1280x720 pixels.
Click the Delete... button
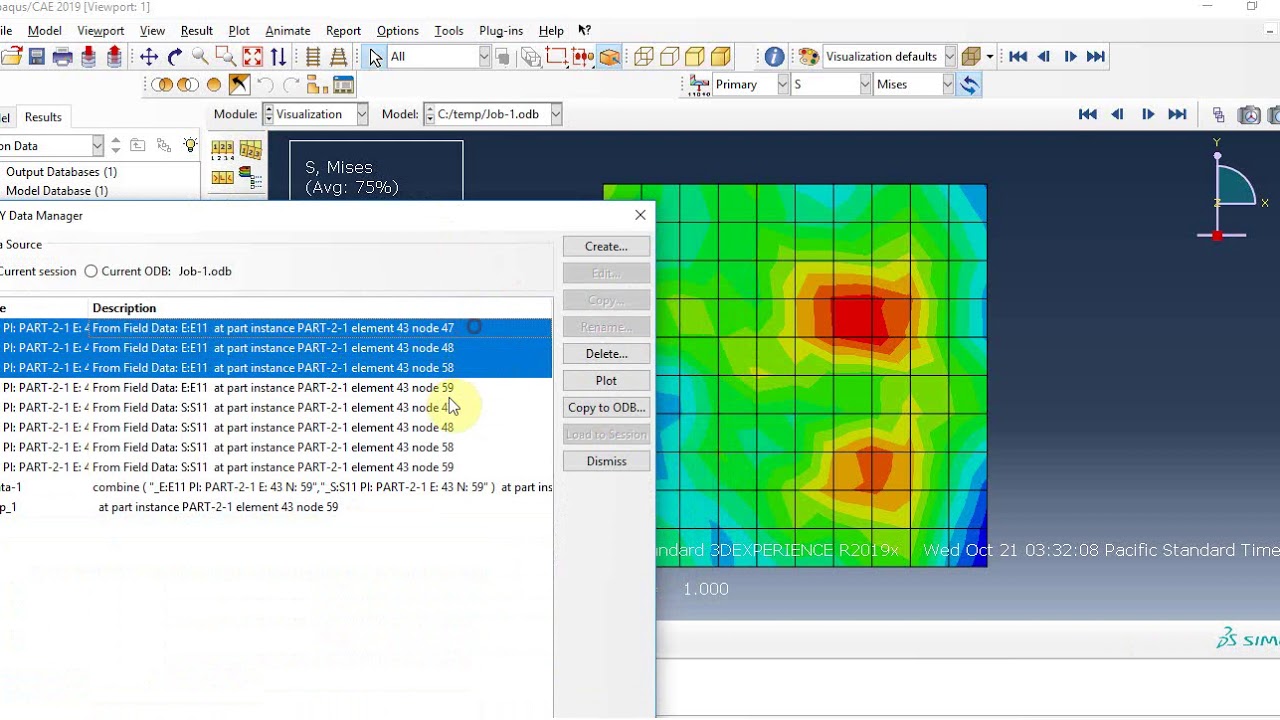606,354
